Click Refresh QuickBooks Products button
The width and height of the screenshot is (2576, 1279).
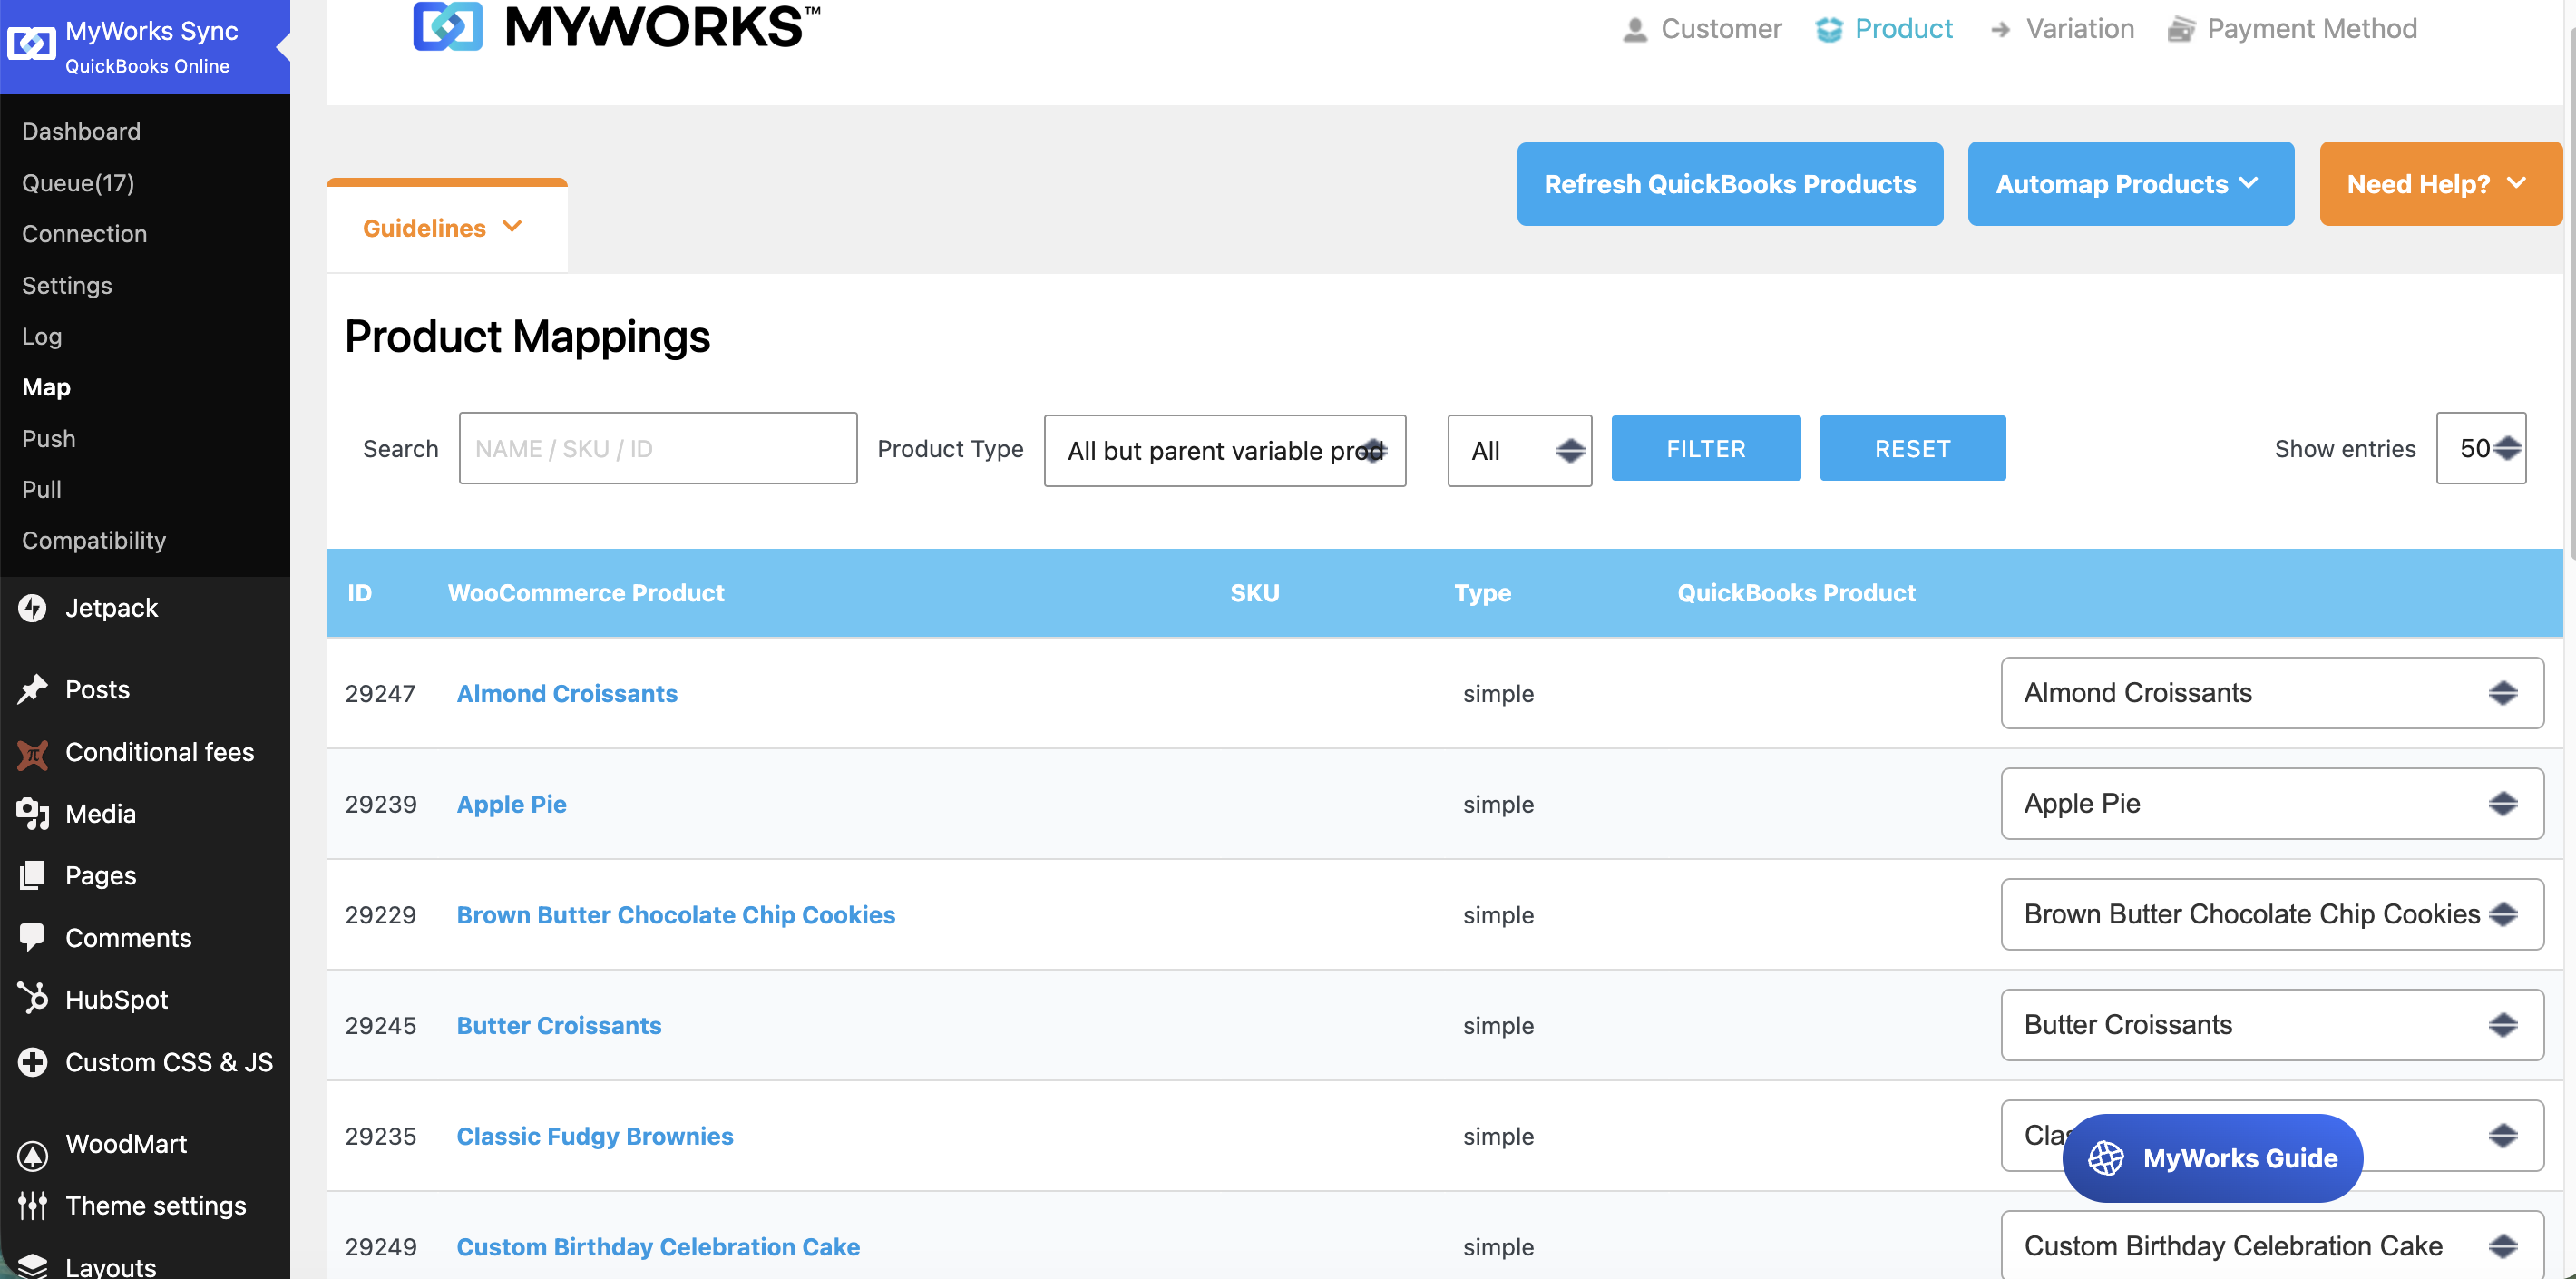pos(1730,184)
